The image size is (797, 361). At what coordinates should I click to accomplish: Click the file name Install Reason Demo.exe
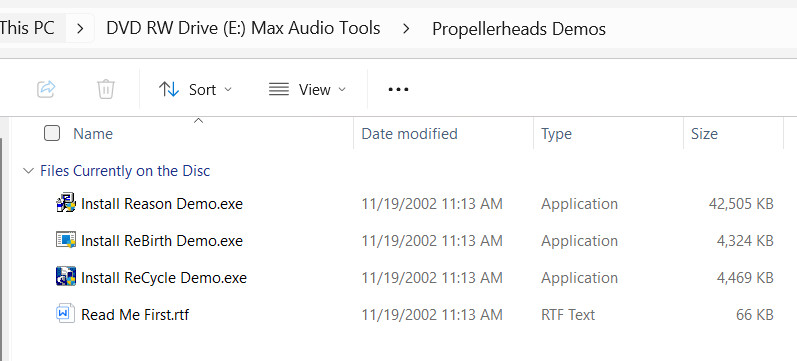click(x=162, y=204)
